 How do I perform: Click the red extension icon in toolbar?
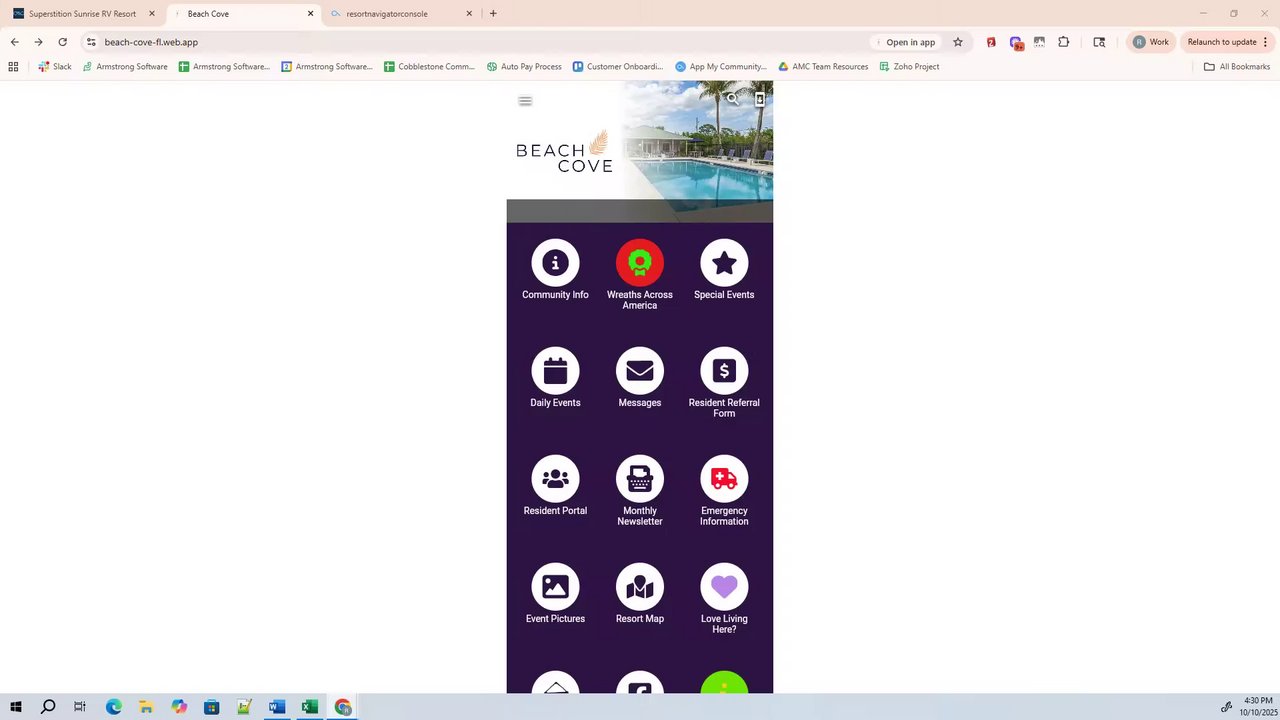(x=991, y=42)
